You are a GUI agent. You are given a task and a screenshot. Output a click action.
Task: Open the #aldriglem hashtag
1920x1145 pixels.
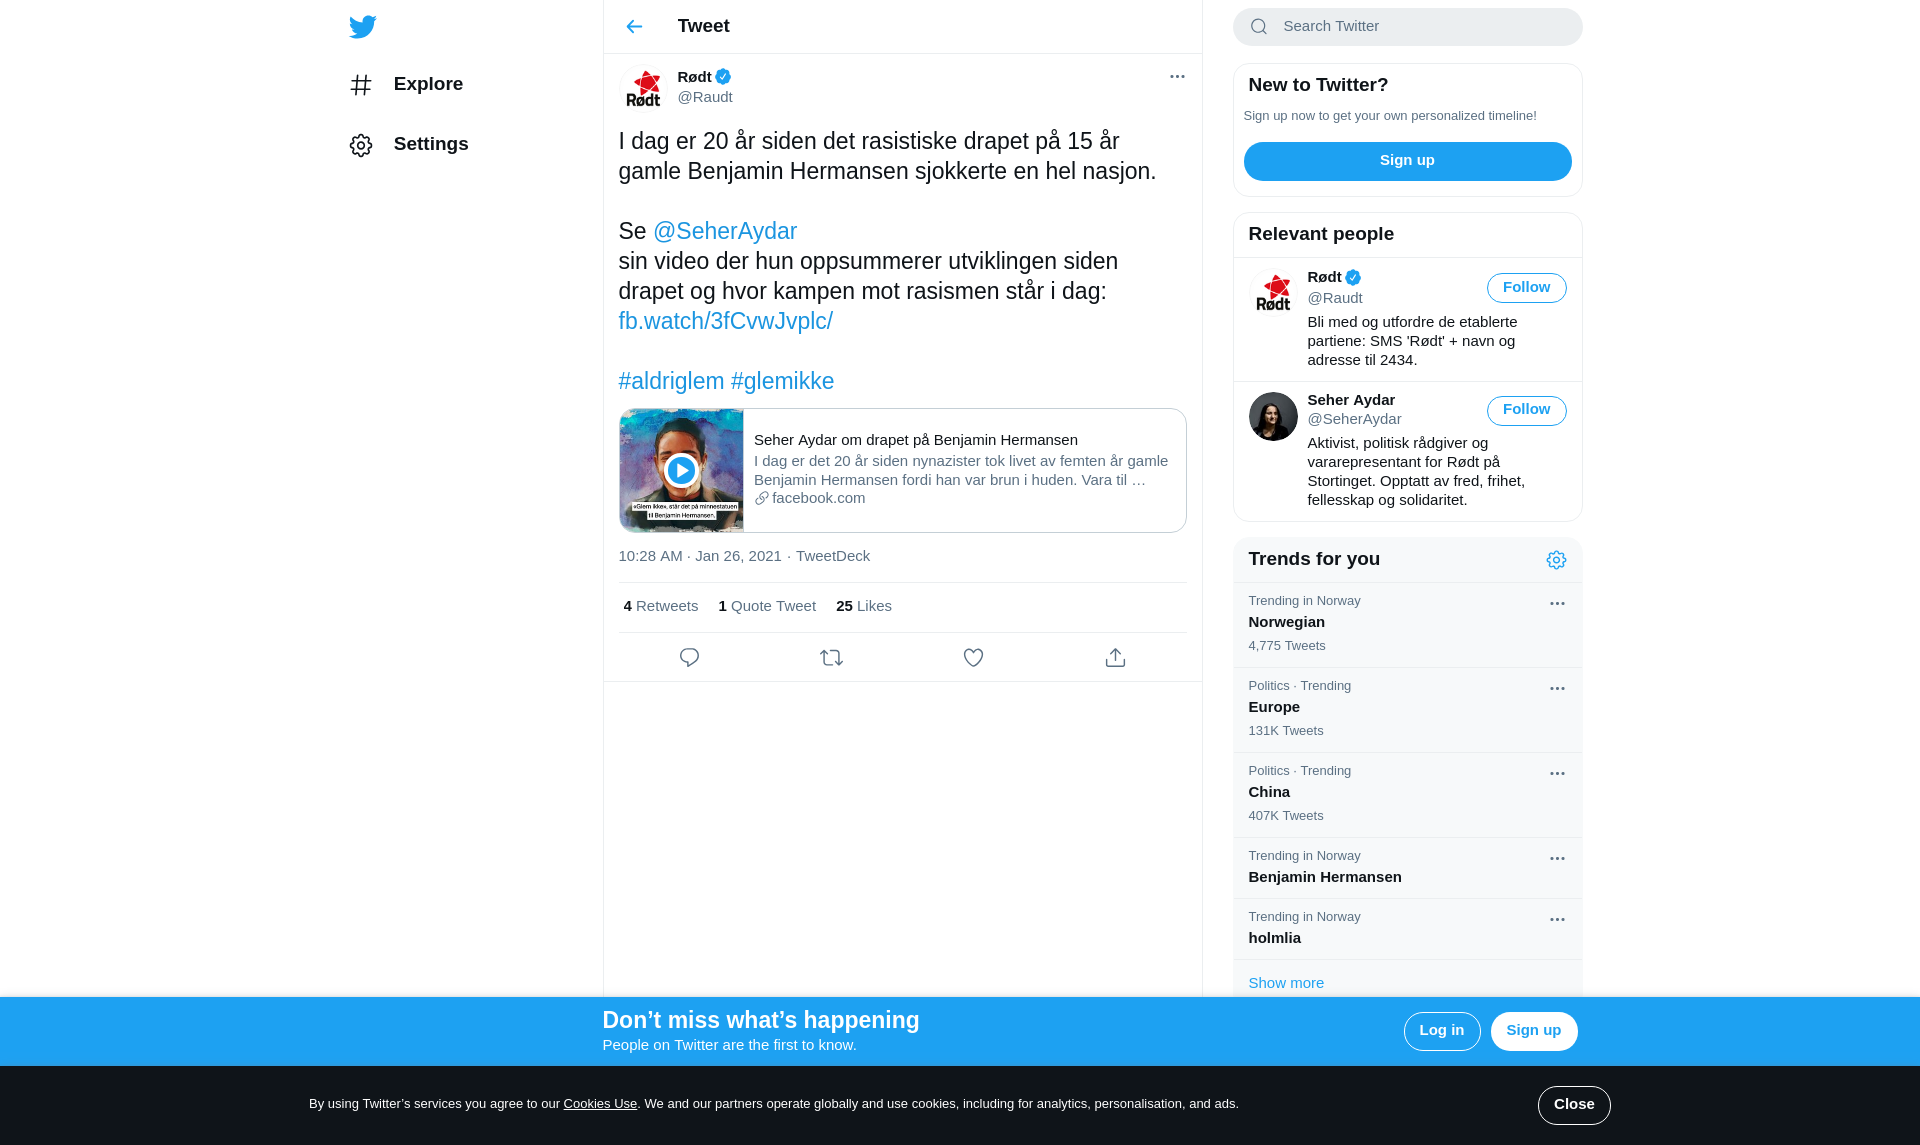[671, 382]
